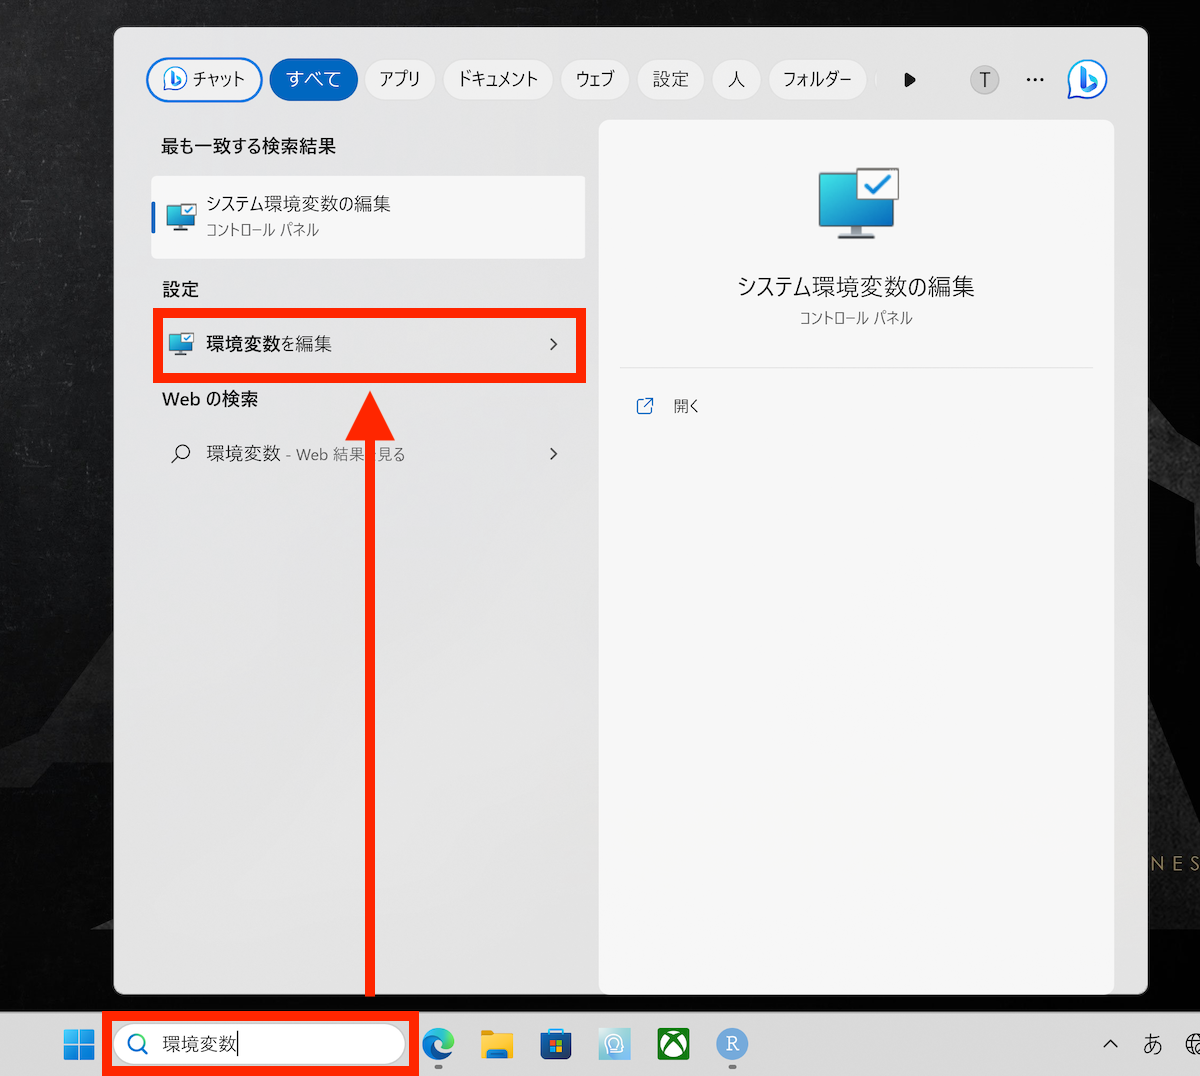The width and height of the screenshot is (1200, 1076).
Task: Open the R app taskbar icon
Action: pos(732,1045)
